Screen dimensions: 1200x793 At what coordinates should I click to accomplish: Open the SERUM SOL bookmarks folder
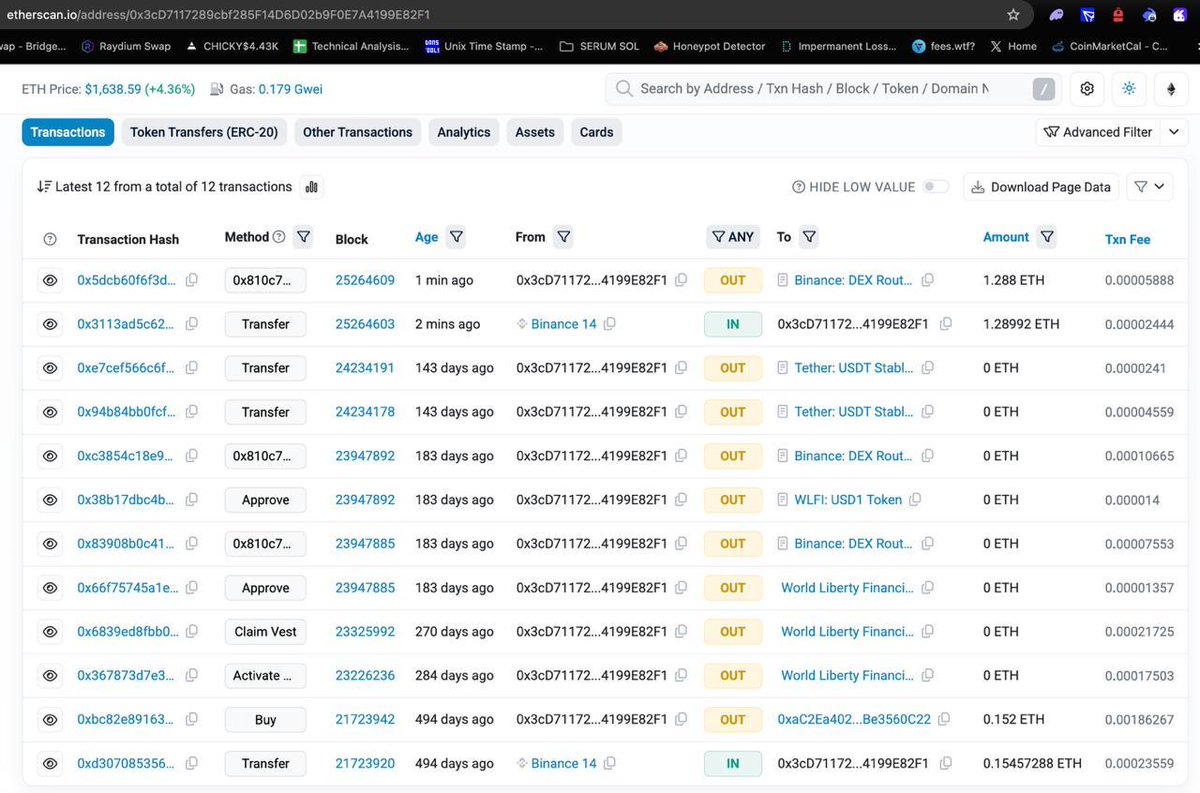pos(599,46)
